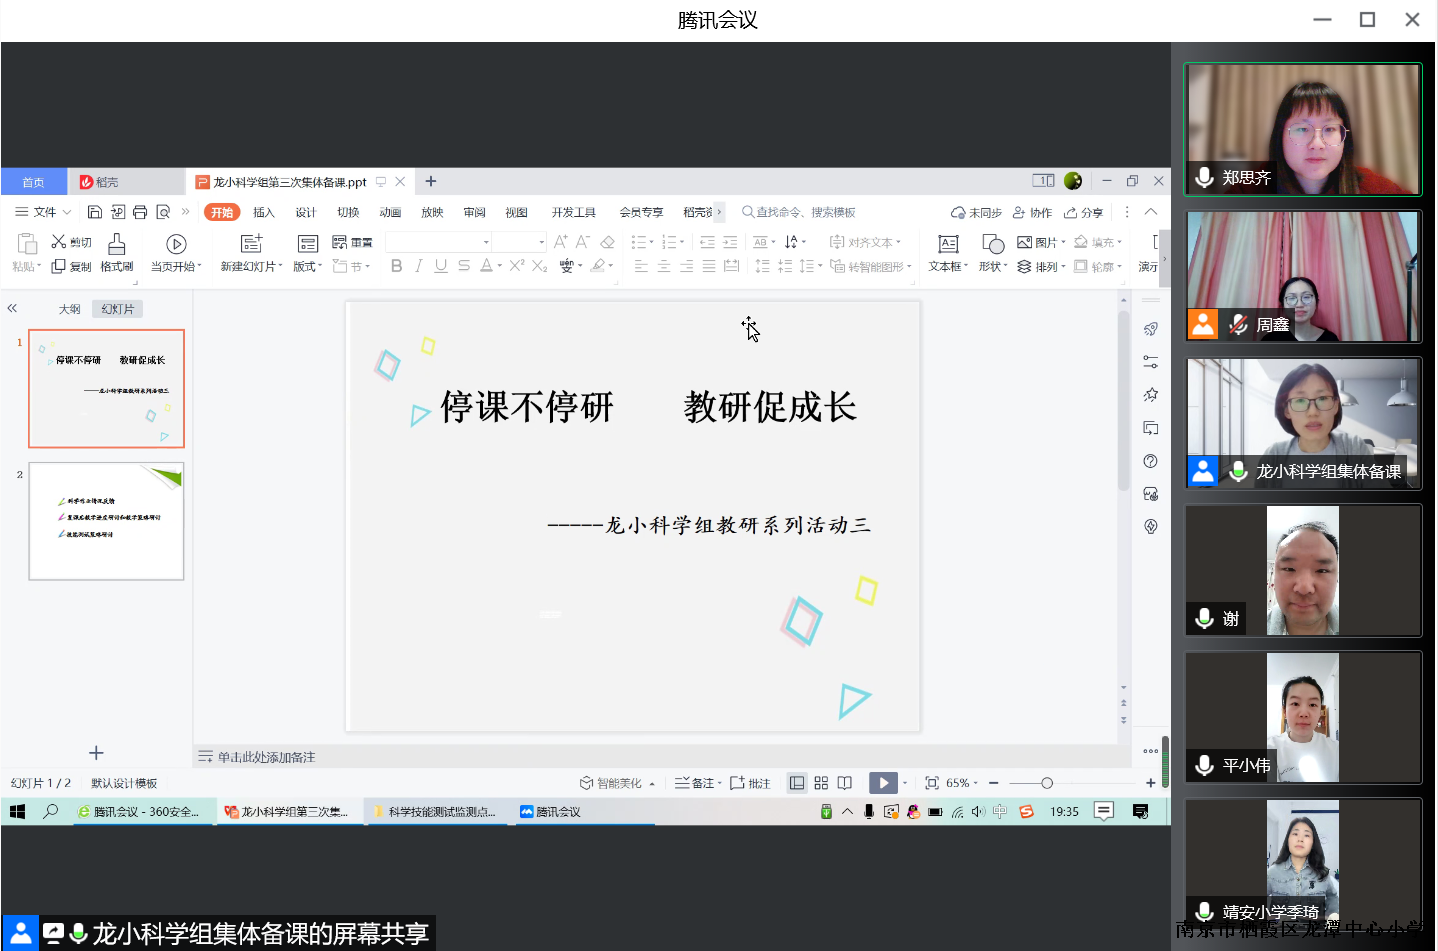Click the zoom slider handle
1438x951 pixels.
[x=1047, y=783]
